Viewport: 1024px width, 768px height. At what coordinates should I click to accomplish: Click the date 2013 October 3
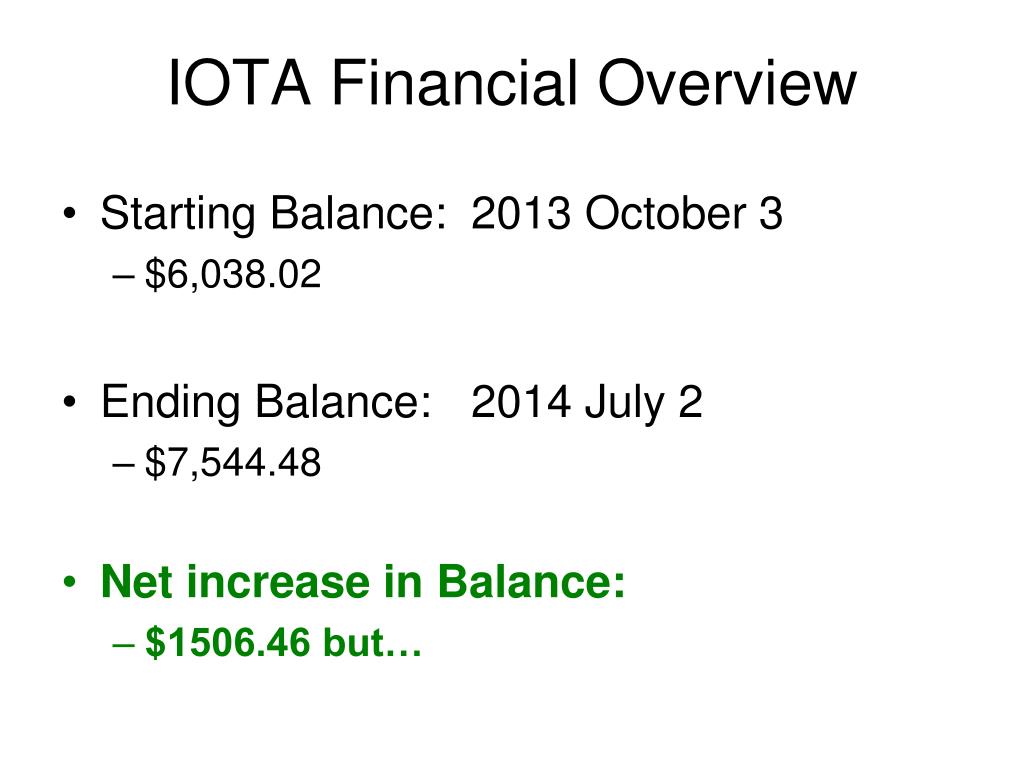pos(627,214)
